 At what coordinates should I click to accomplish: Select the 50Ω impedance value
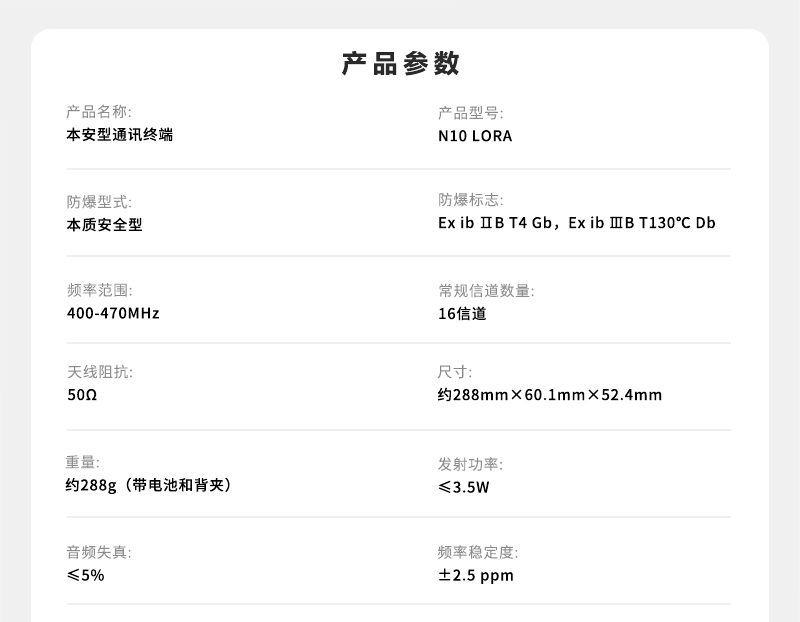[81, 395]
